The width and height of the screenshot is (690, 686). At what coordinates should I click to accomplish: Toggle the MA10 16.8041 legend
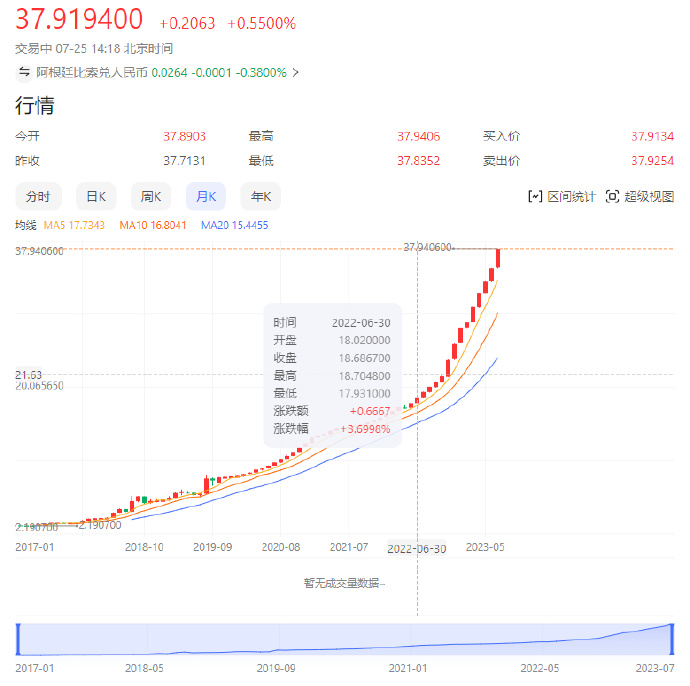[153, 226]
